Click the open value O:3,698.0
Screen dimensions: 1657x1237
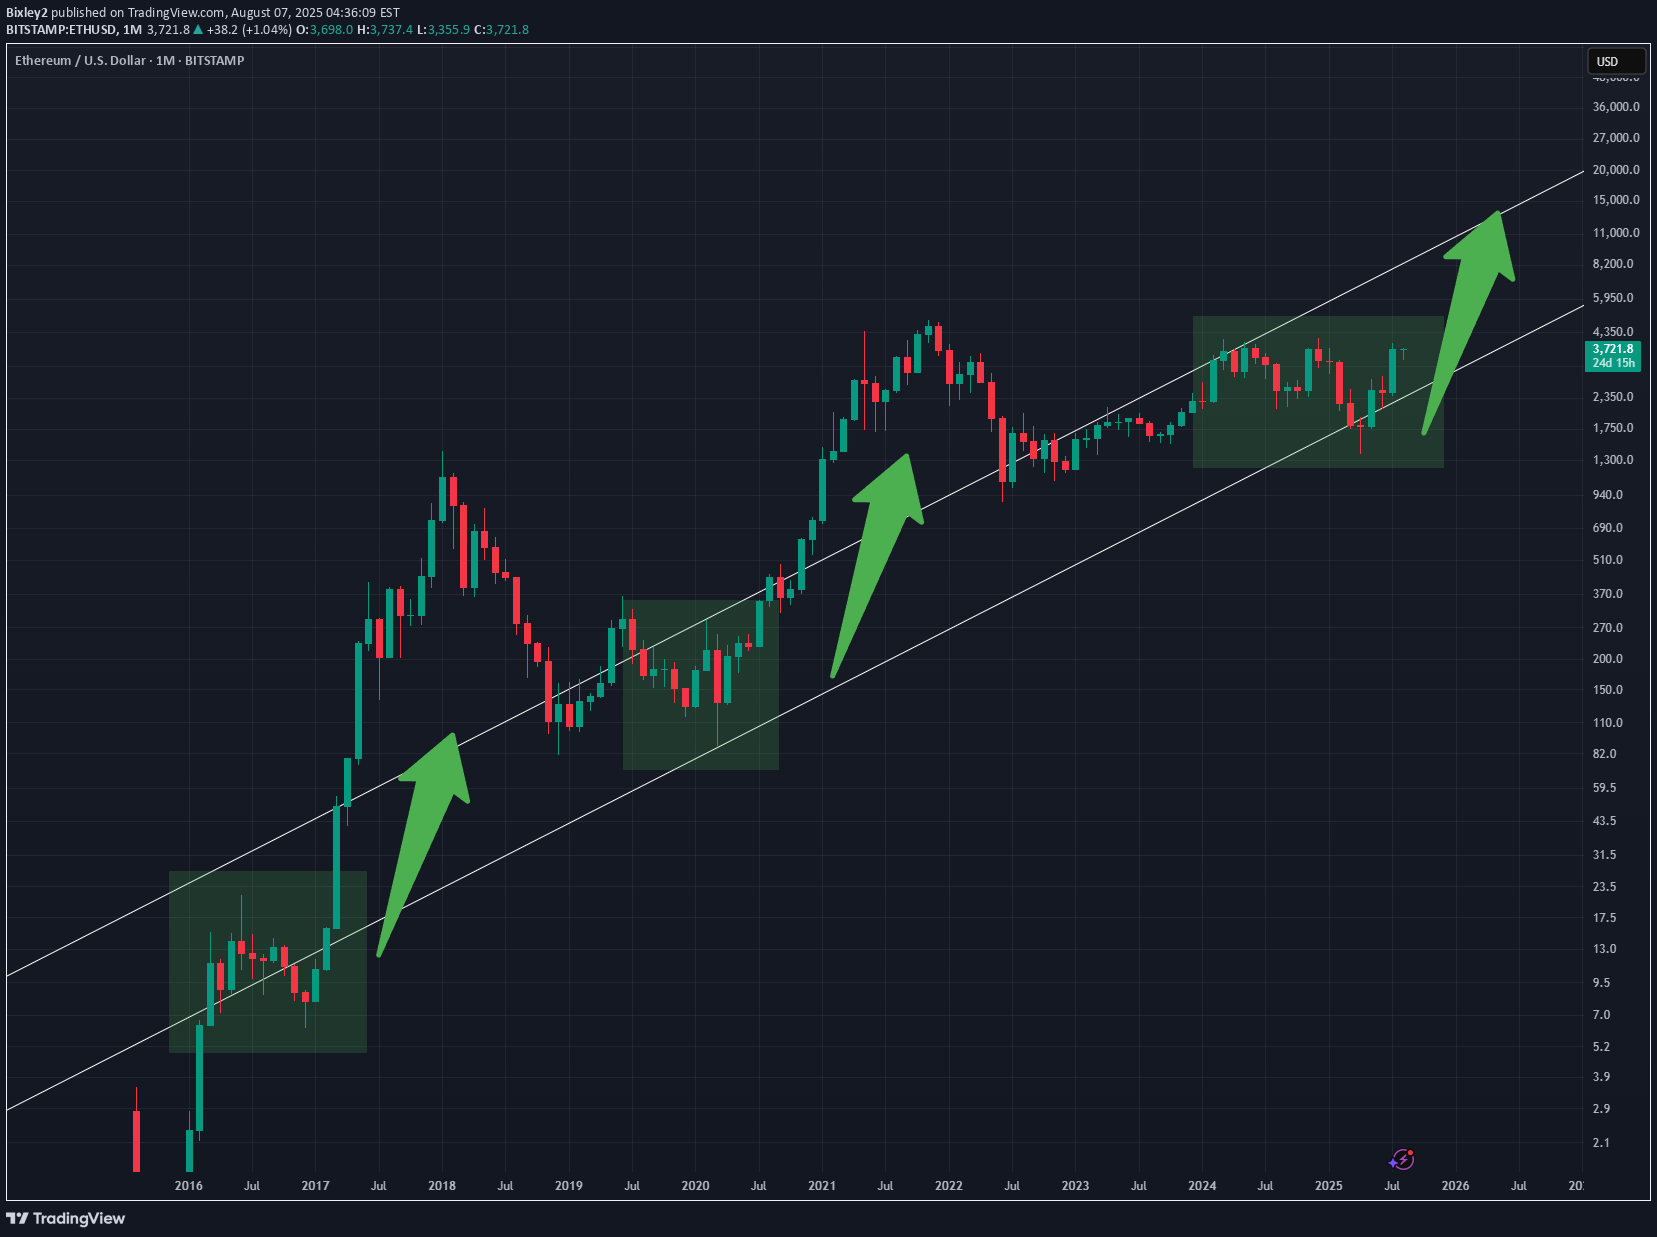(325, 30)
